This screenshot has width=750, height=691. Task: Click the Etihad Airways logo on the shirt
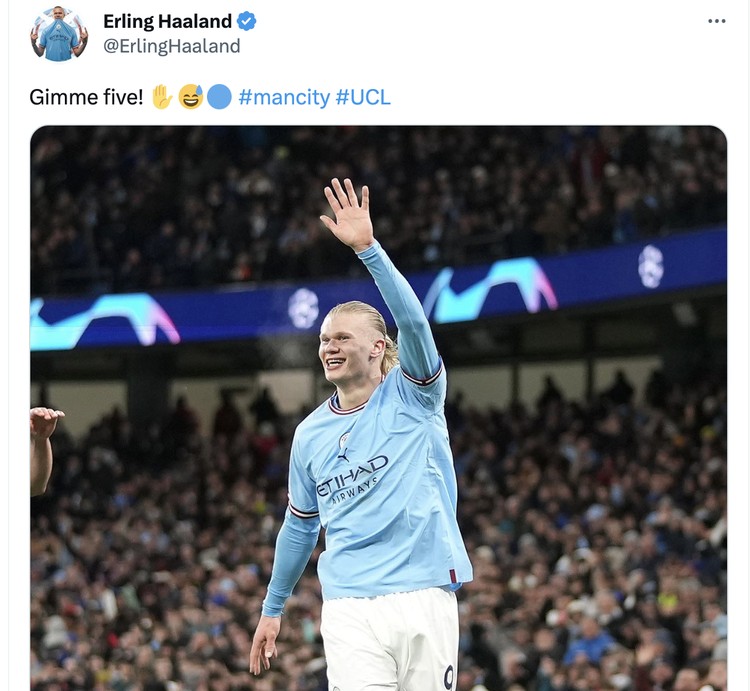(352, 480)
